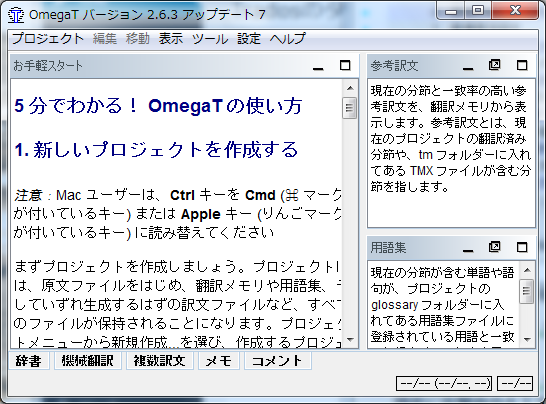Maximize the お手軽スタート pane
Screen dimensions: 546x404
[x=345, y=65]
